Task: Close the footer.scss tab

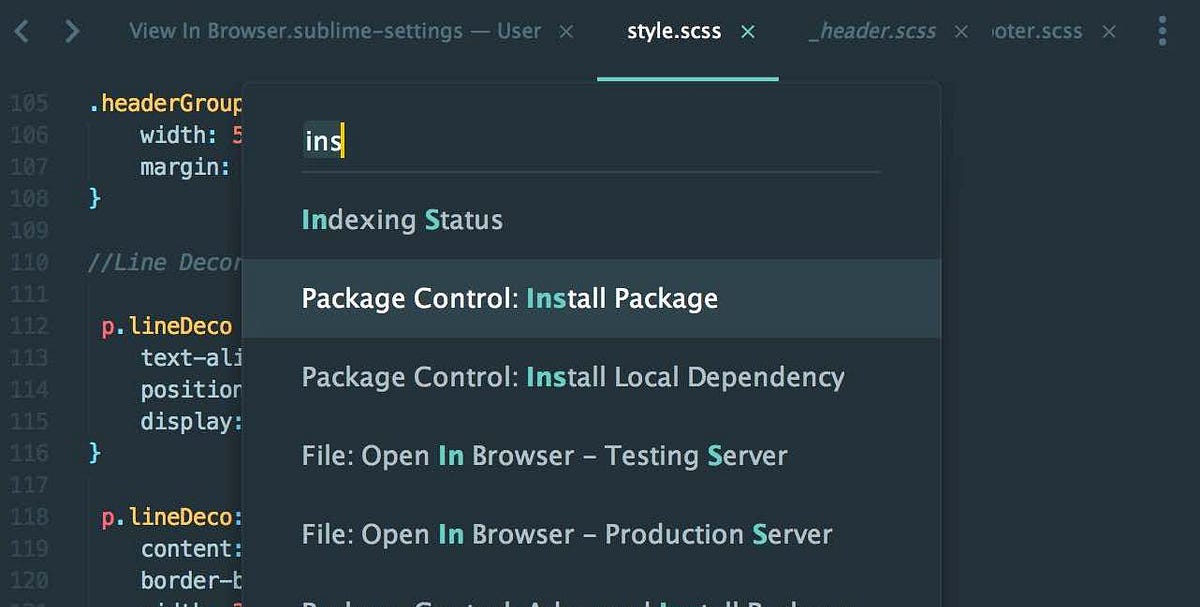Action: pyautogui.click(x=1109, y=31)
